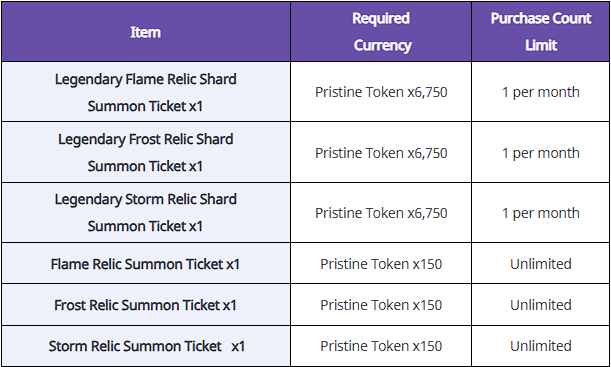611x367 pixels.
Task: Click Legendary Flame row's Pristine Token x6,750 price
Action: click(x=381, y=92)
